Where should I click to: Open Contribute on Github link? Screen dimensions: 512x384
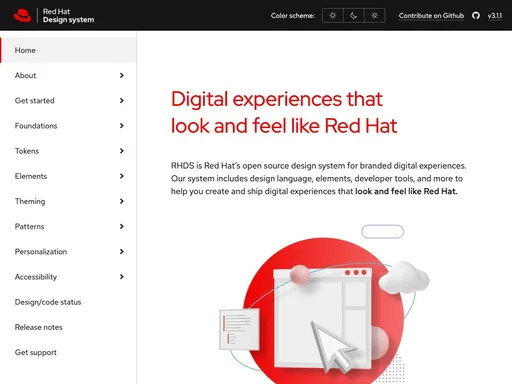tap(431, 16)
